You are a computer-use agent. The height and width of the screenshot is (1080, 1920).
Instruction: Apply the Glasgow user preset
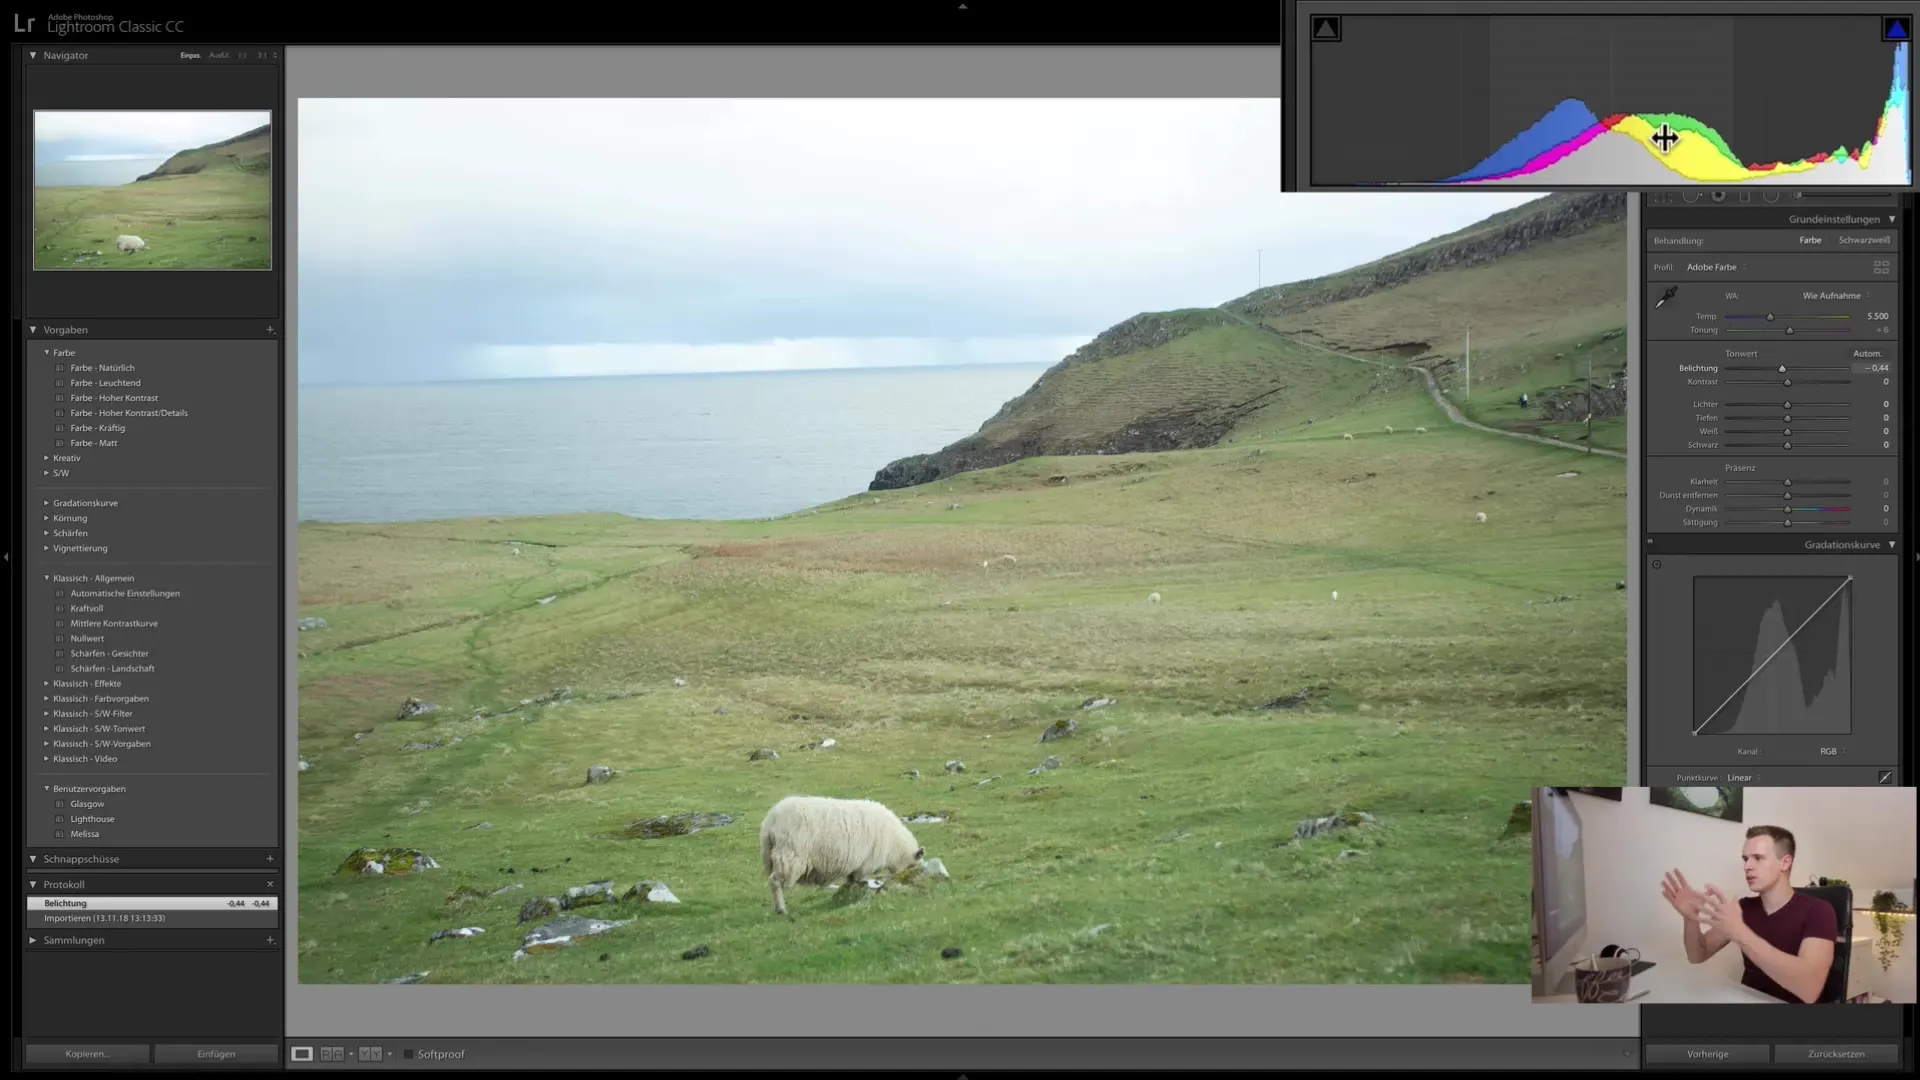coord(87,804)
